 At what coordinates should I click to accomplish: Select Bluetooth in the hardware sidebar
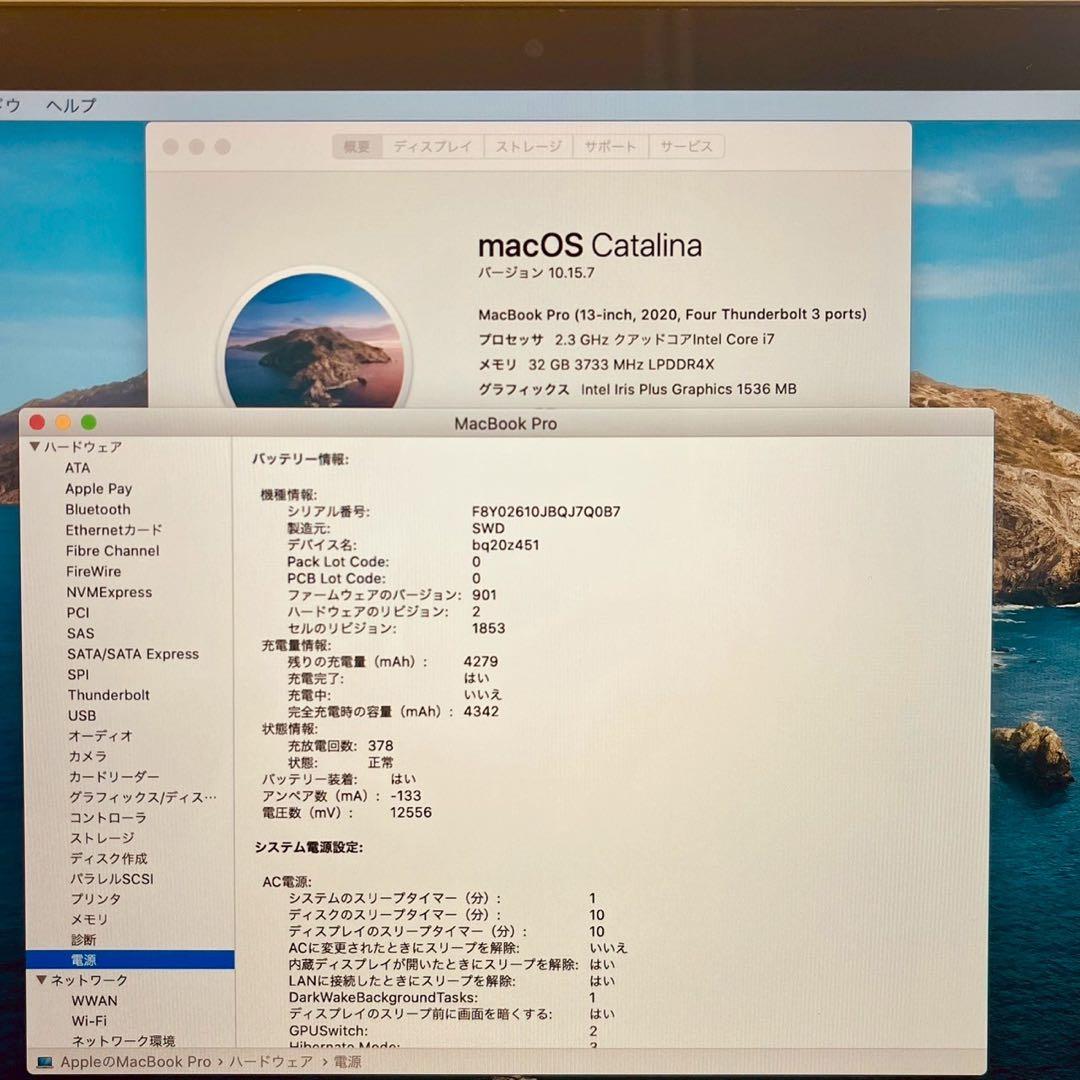[97, 509]
